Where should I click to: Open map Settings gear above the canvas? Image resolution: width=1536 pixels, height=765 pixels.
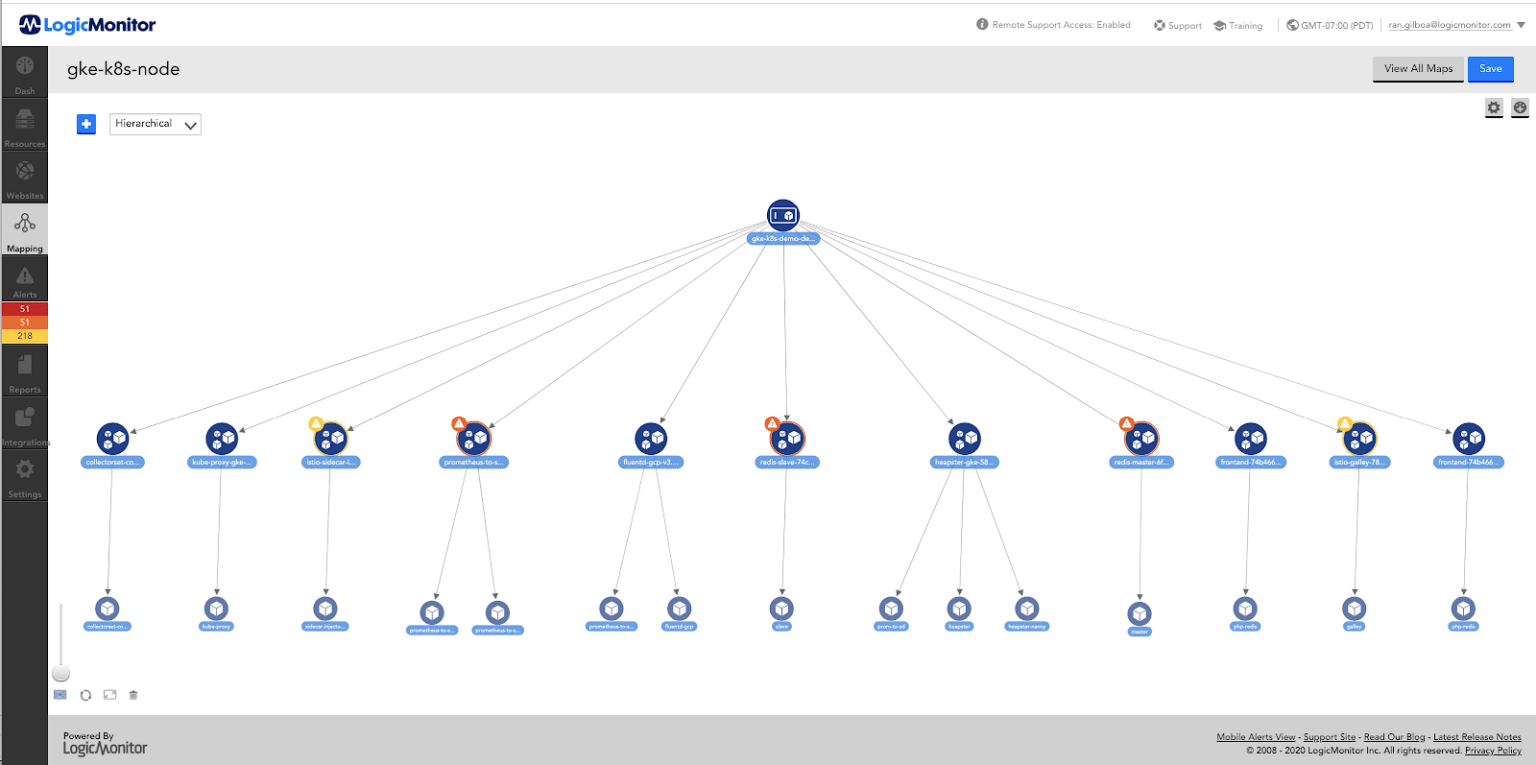pyautogui.click(x=1493, y=107)
